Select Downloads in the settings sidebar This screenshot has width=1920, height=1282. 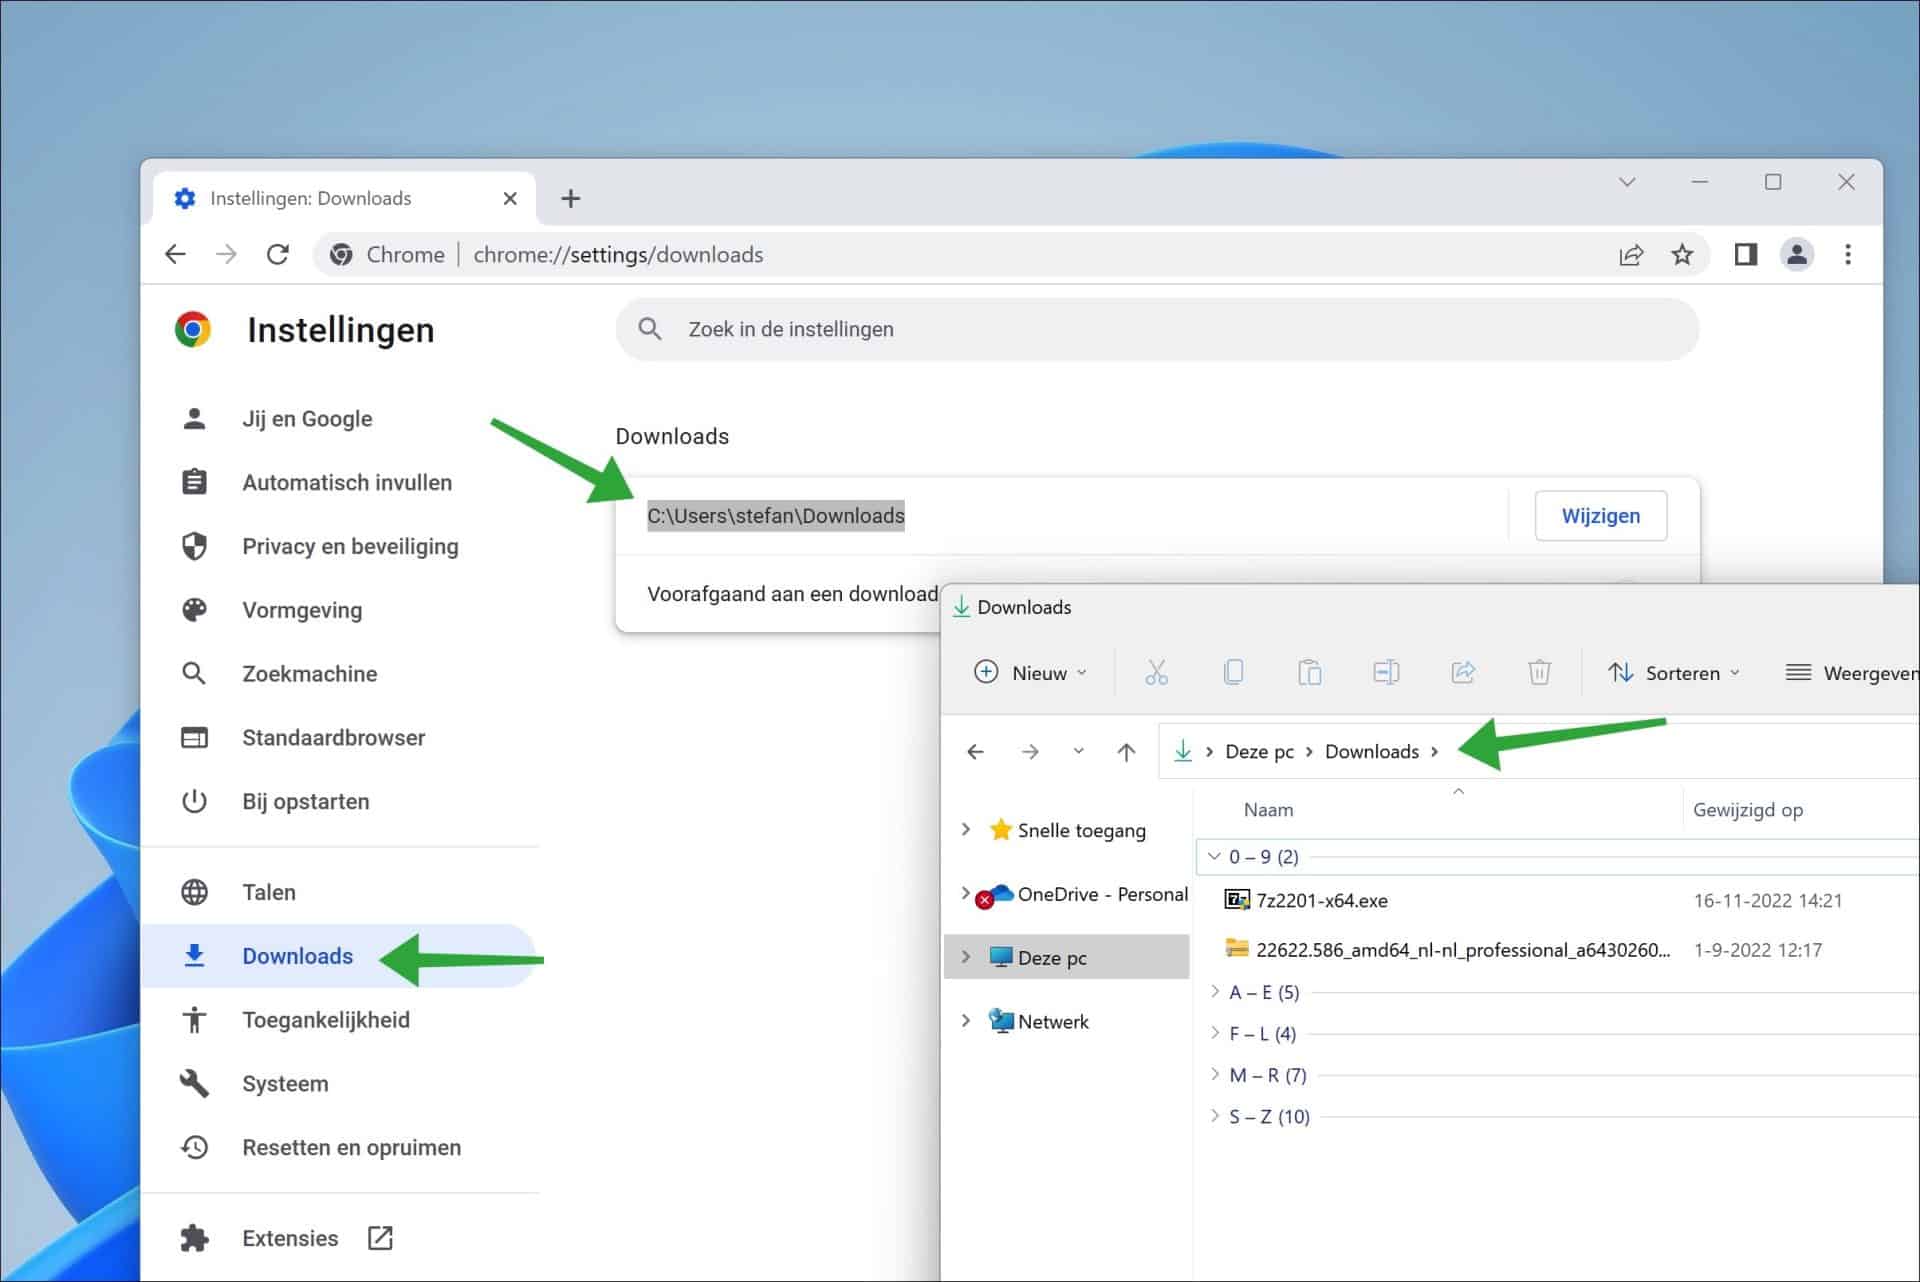pos(296,956)
